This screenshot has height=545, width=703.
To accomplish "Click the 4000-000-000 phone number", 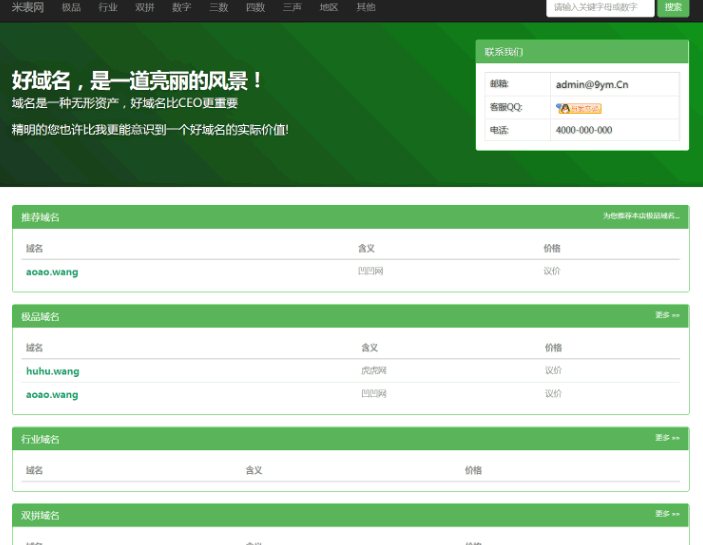I will pyautogui.click(x=584, y=130).
